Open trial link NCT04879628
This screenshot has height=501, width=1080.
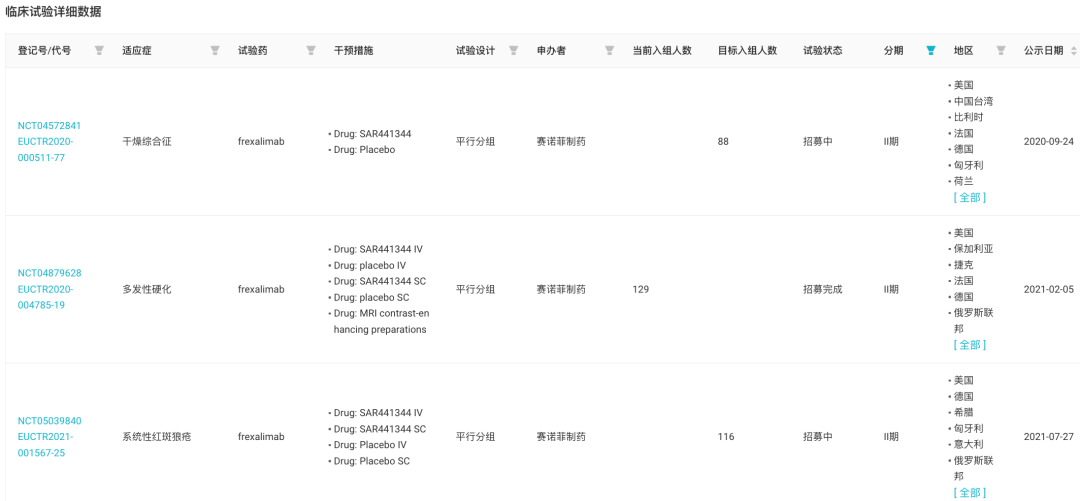pos(50,273)
